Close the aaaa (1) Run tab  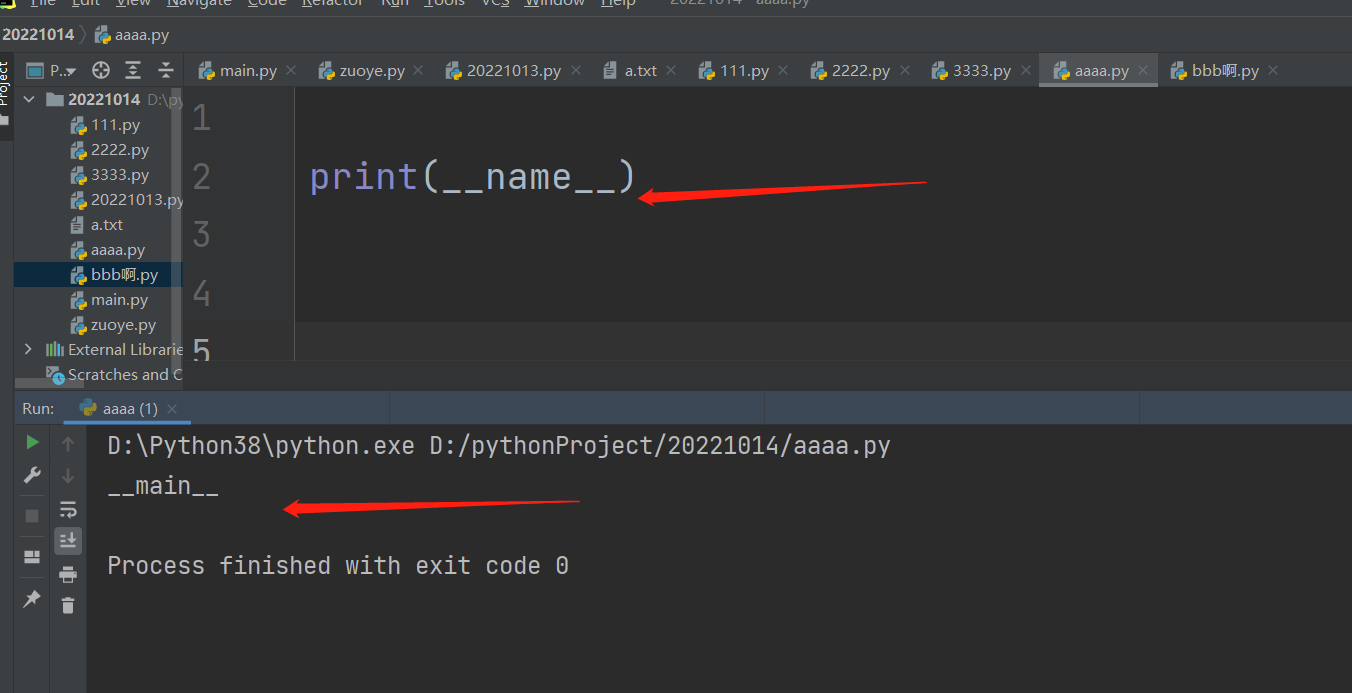172,409
